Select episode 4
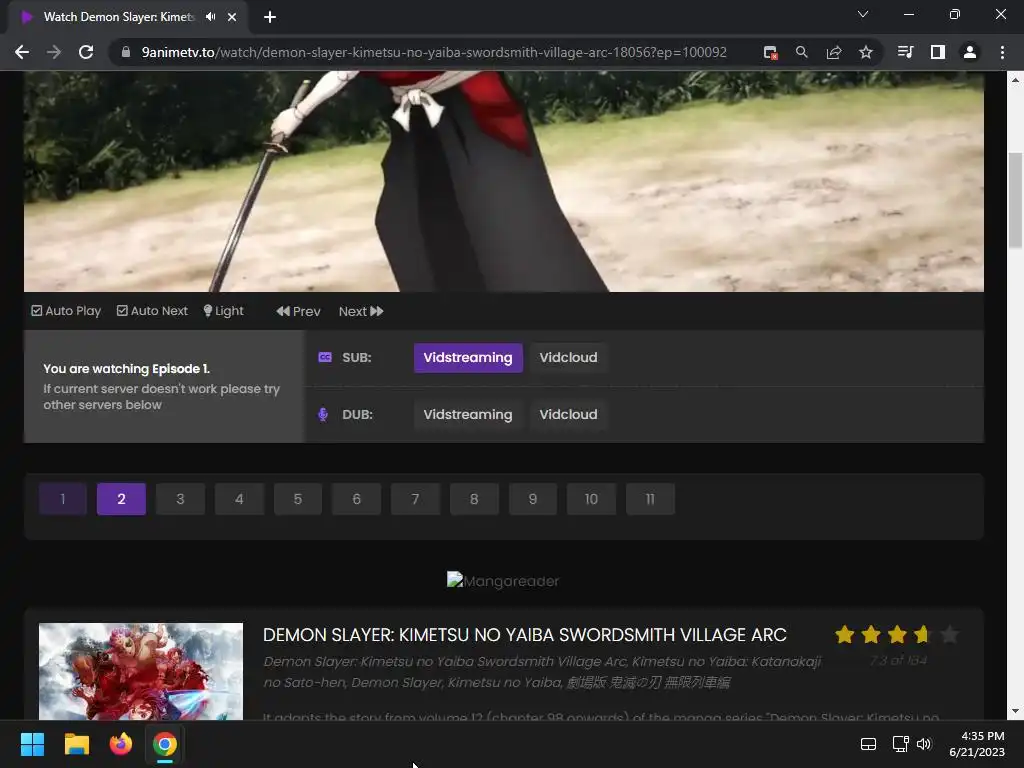 (239, 499)
